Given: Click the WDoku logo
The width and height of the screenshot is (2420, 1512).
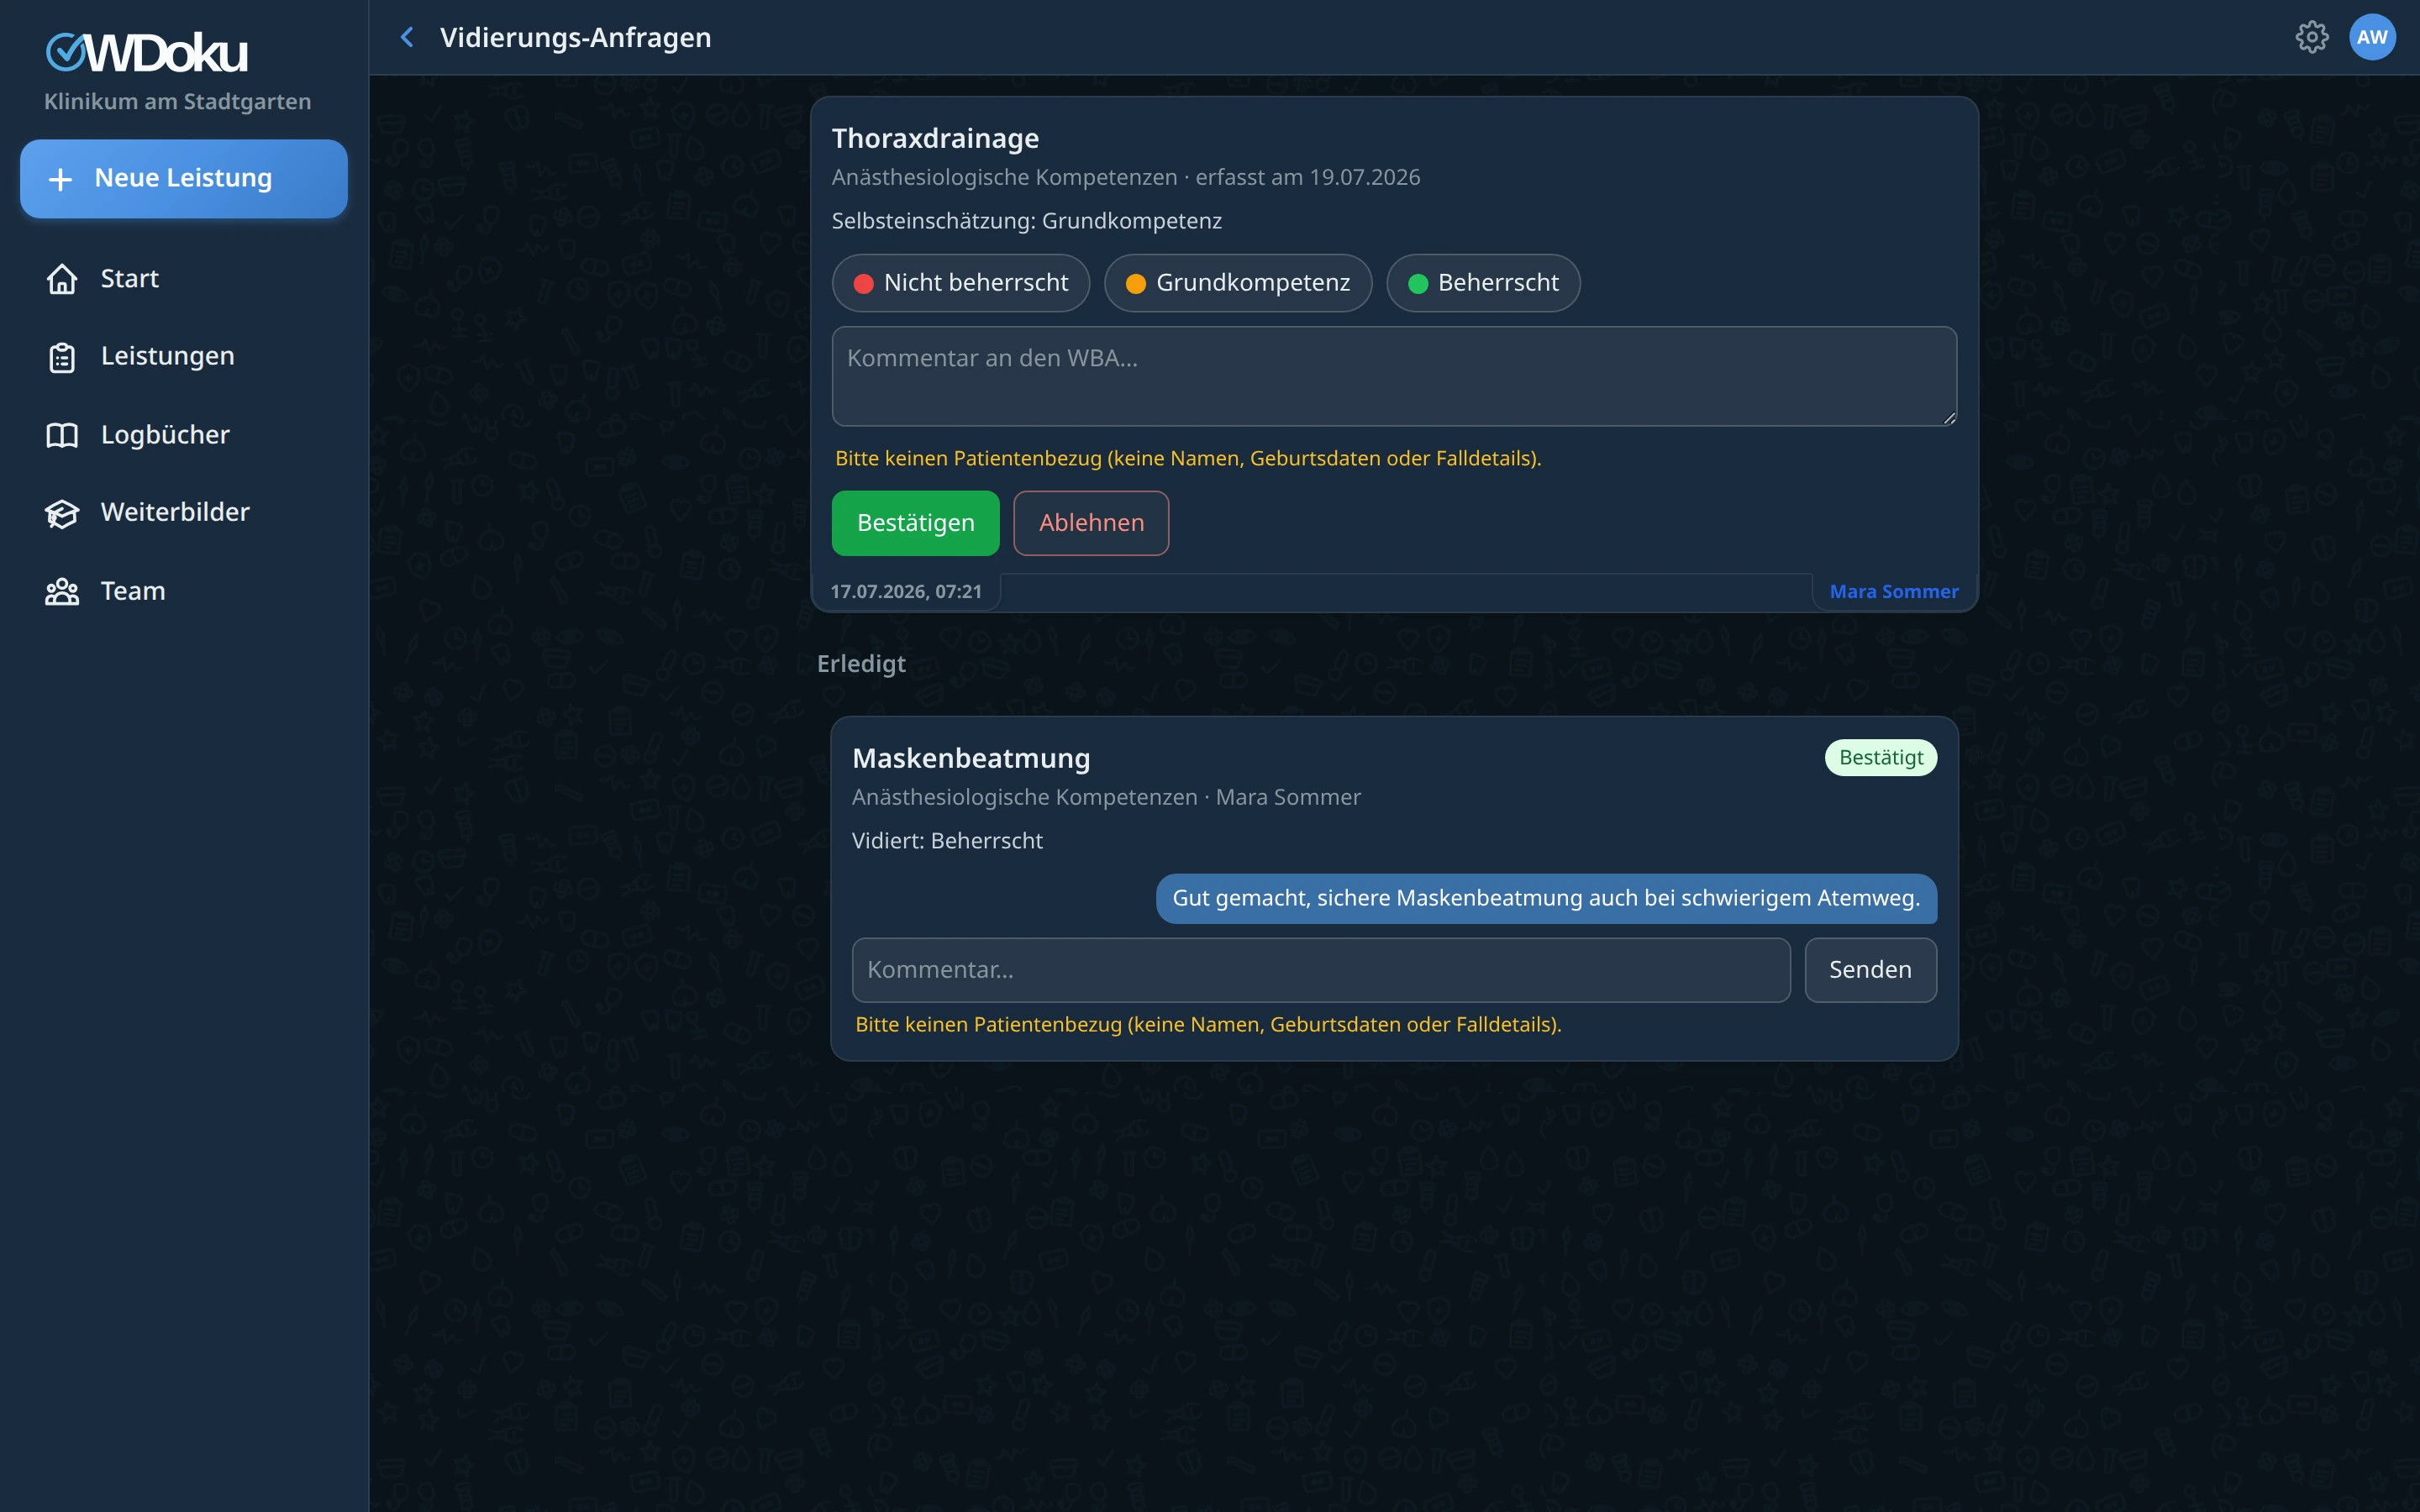Looking at the screenshot, I should click(x=147, y=53).
